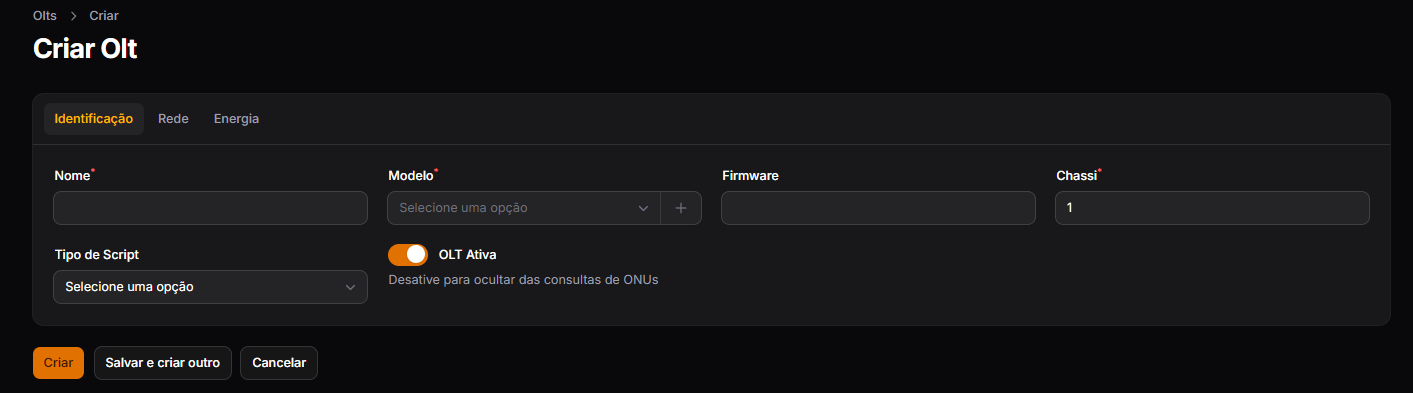Submit the form with the orange Criar button
Screen dimensions: 1413x393
coord(58,363)
